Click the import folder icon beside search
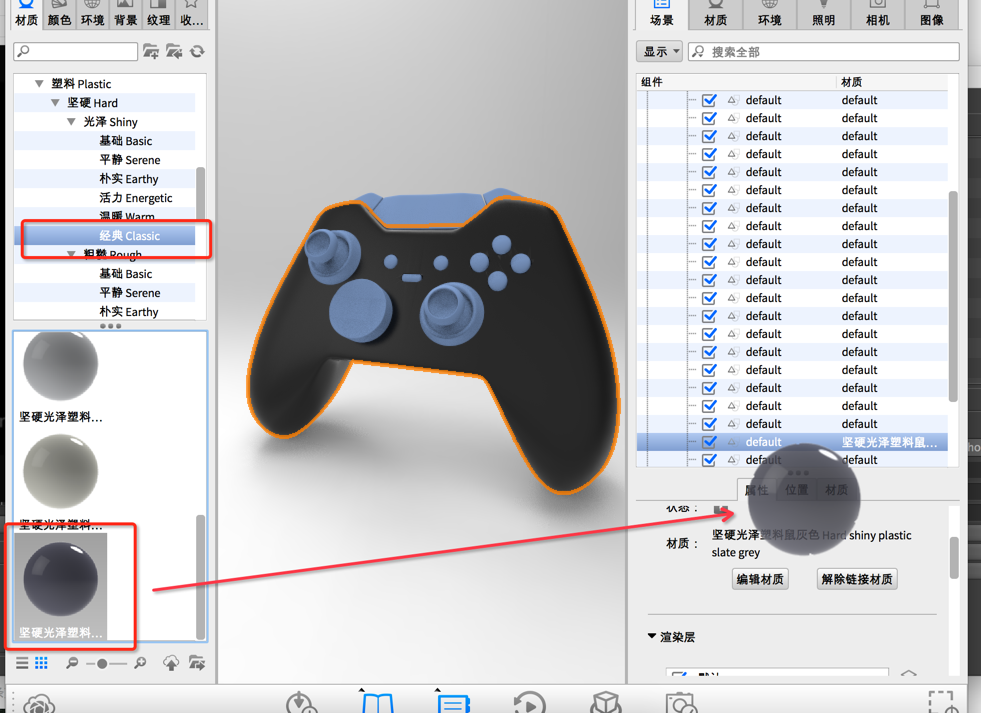Screen dimensions: 981x713 coord(174,51)
